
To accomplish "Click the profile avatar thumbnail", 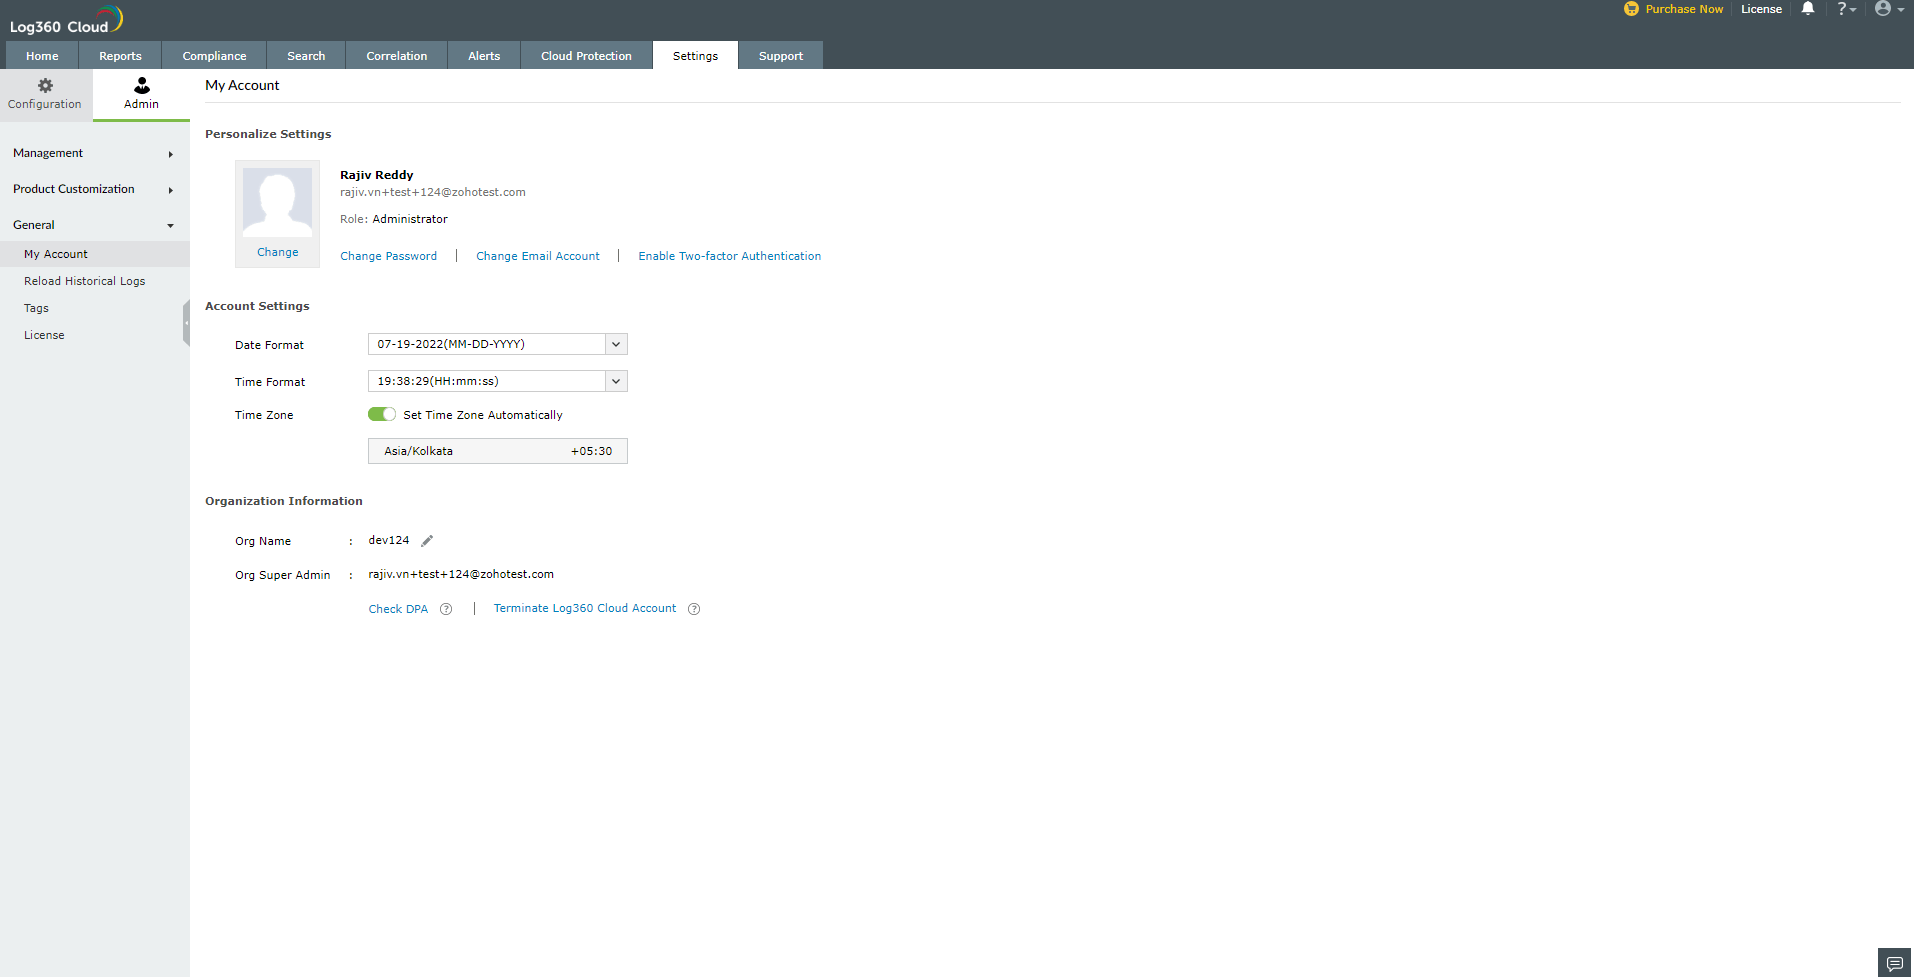I will (x=277, y=202).
